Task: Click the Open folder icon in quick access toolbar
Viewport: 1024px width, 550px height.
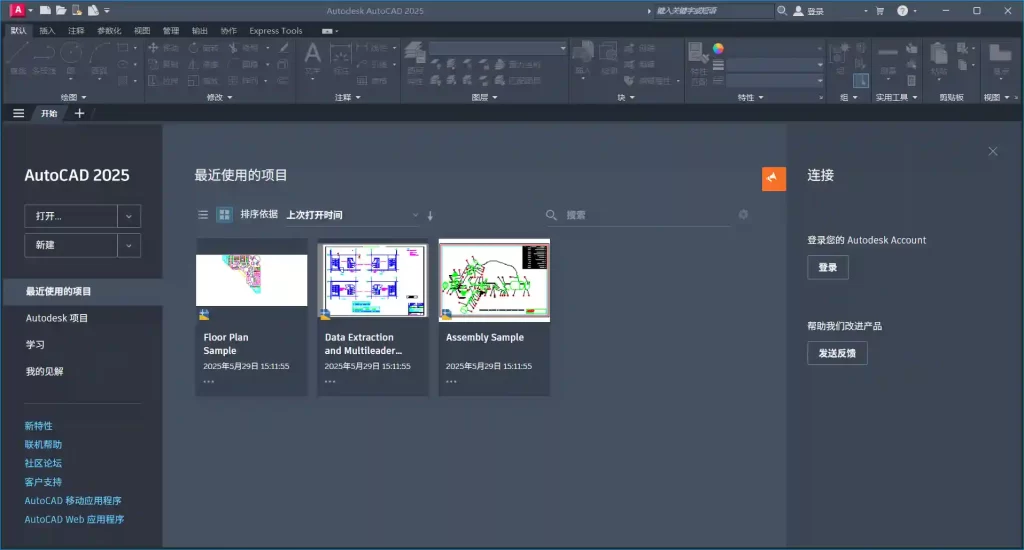Action: pos(61,10)
